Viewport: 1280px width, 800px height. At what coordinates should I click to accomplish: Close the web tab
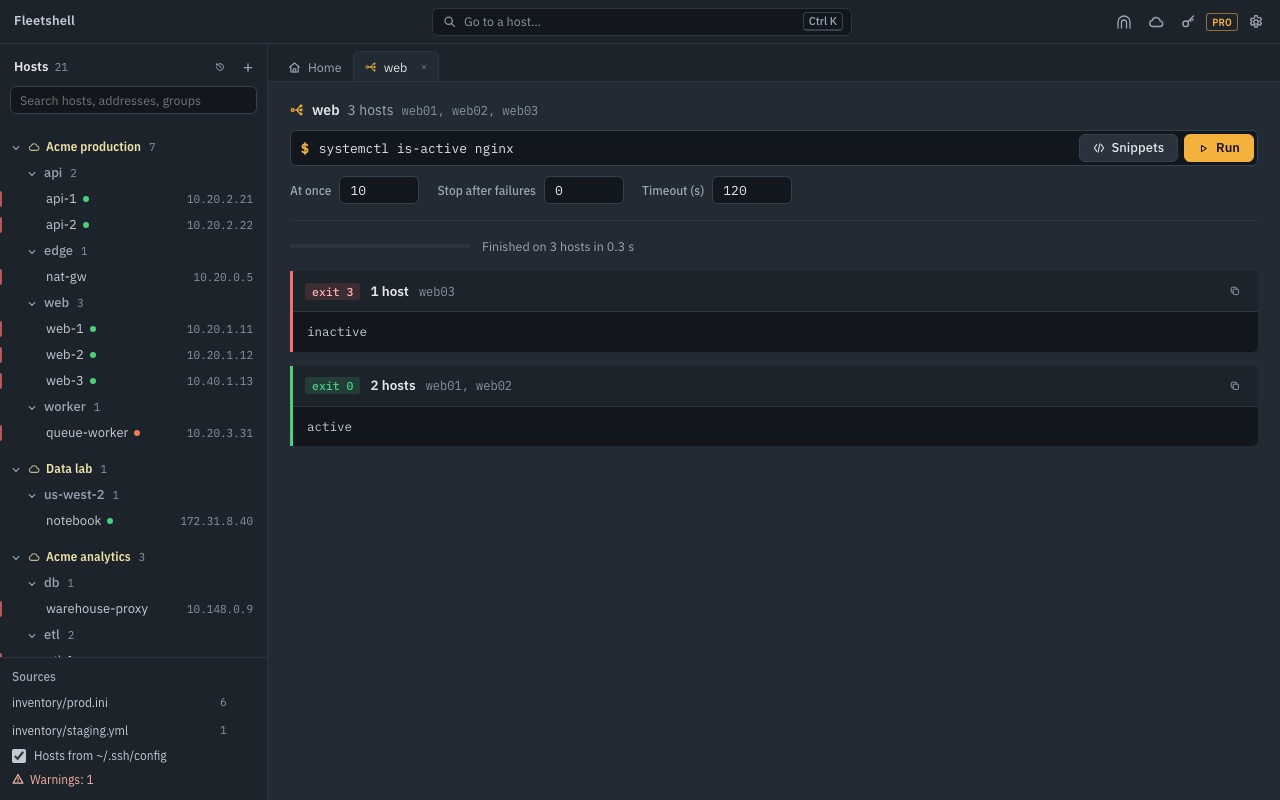(423, 67)
